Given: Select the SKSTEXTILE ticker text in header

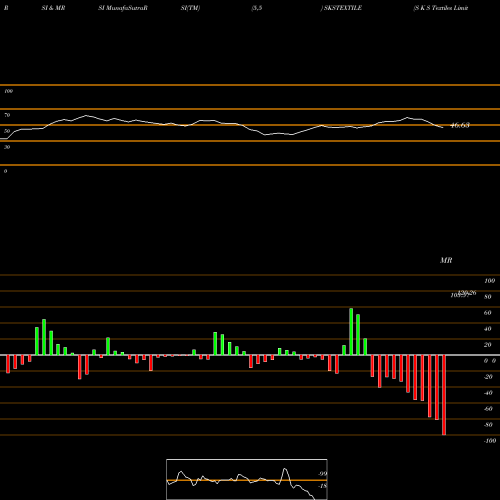Looking at the screenshot, I should [343, 8].
